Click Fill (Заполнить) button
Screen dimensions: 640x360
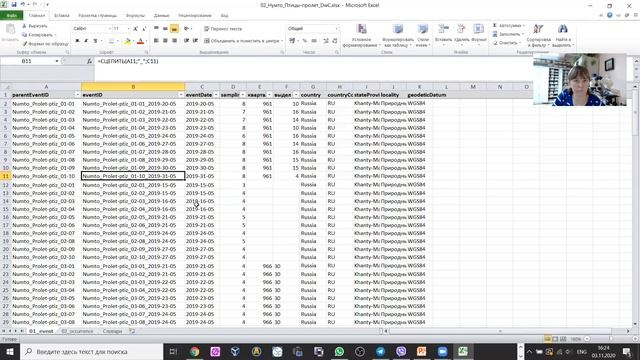click(x=508, y=34)
